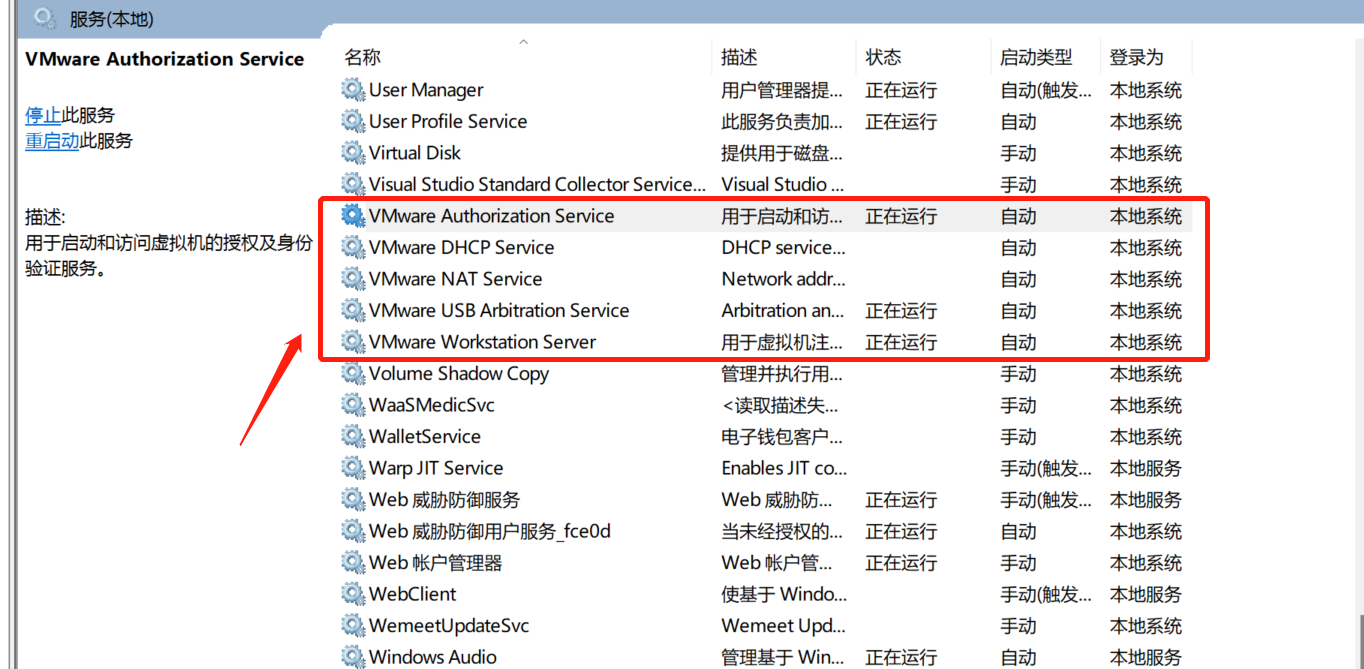1364x669 pixels.
Task: Select gear icon next to VMware Authorization Service row
Action: coord(353,216)
